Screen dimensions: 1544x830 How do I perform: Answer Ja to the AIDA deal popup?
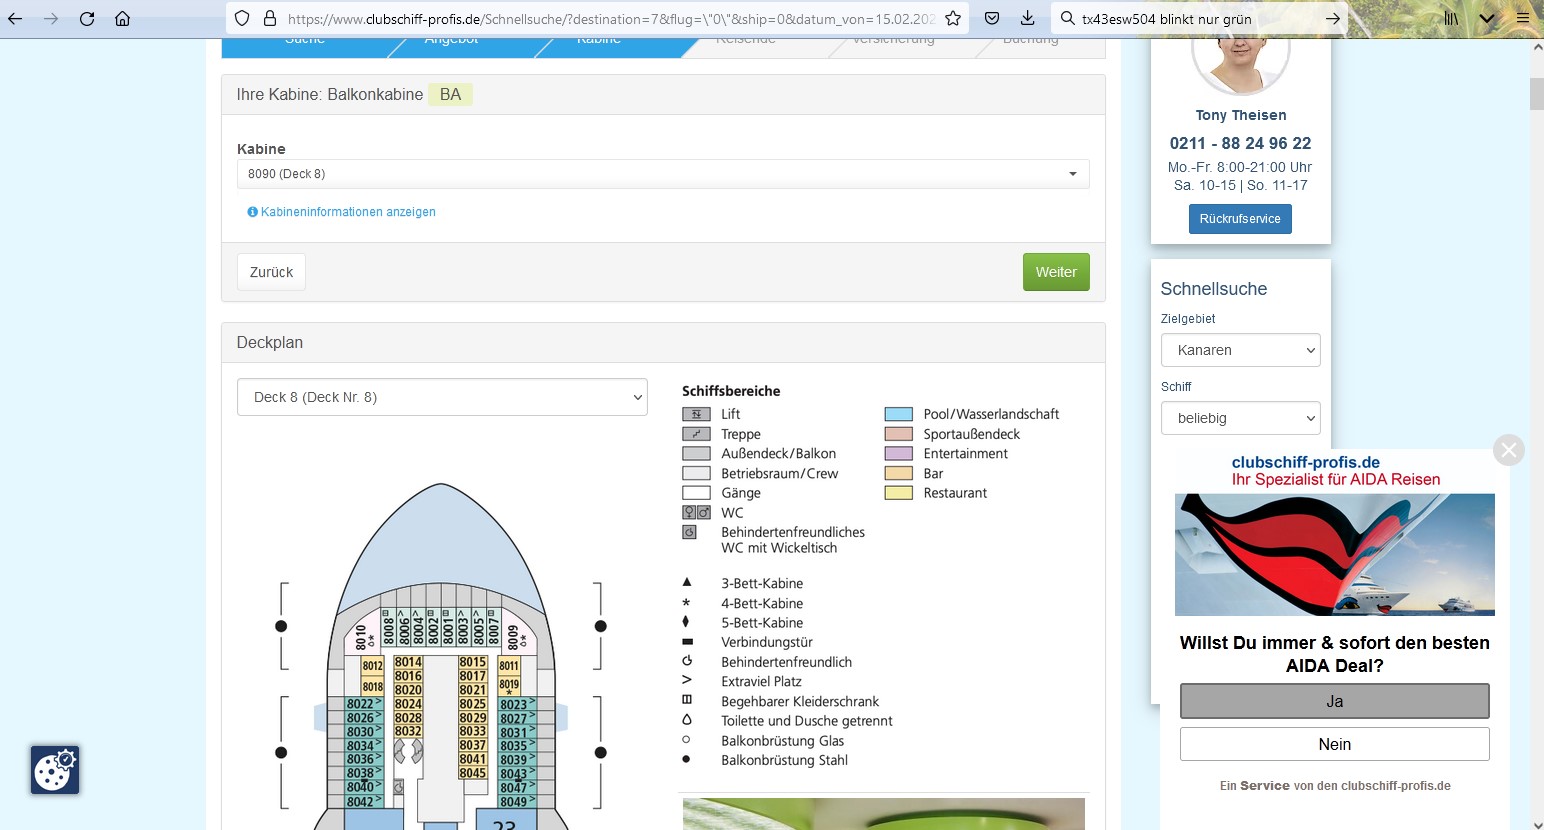(1334, 701)
